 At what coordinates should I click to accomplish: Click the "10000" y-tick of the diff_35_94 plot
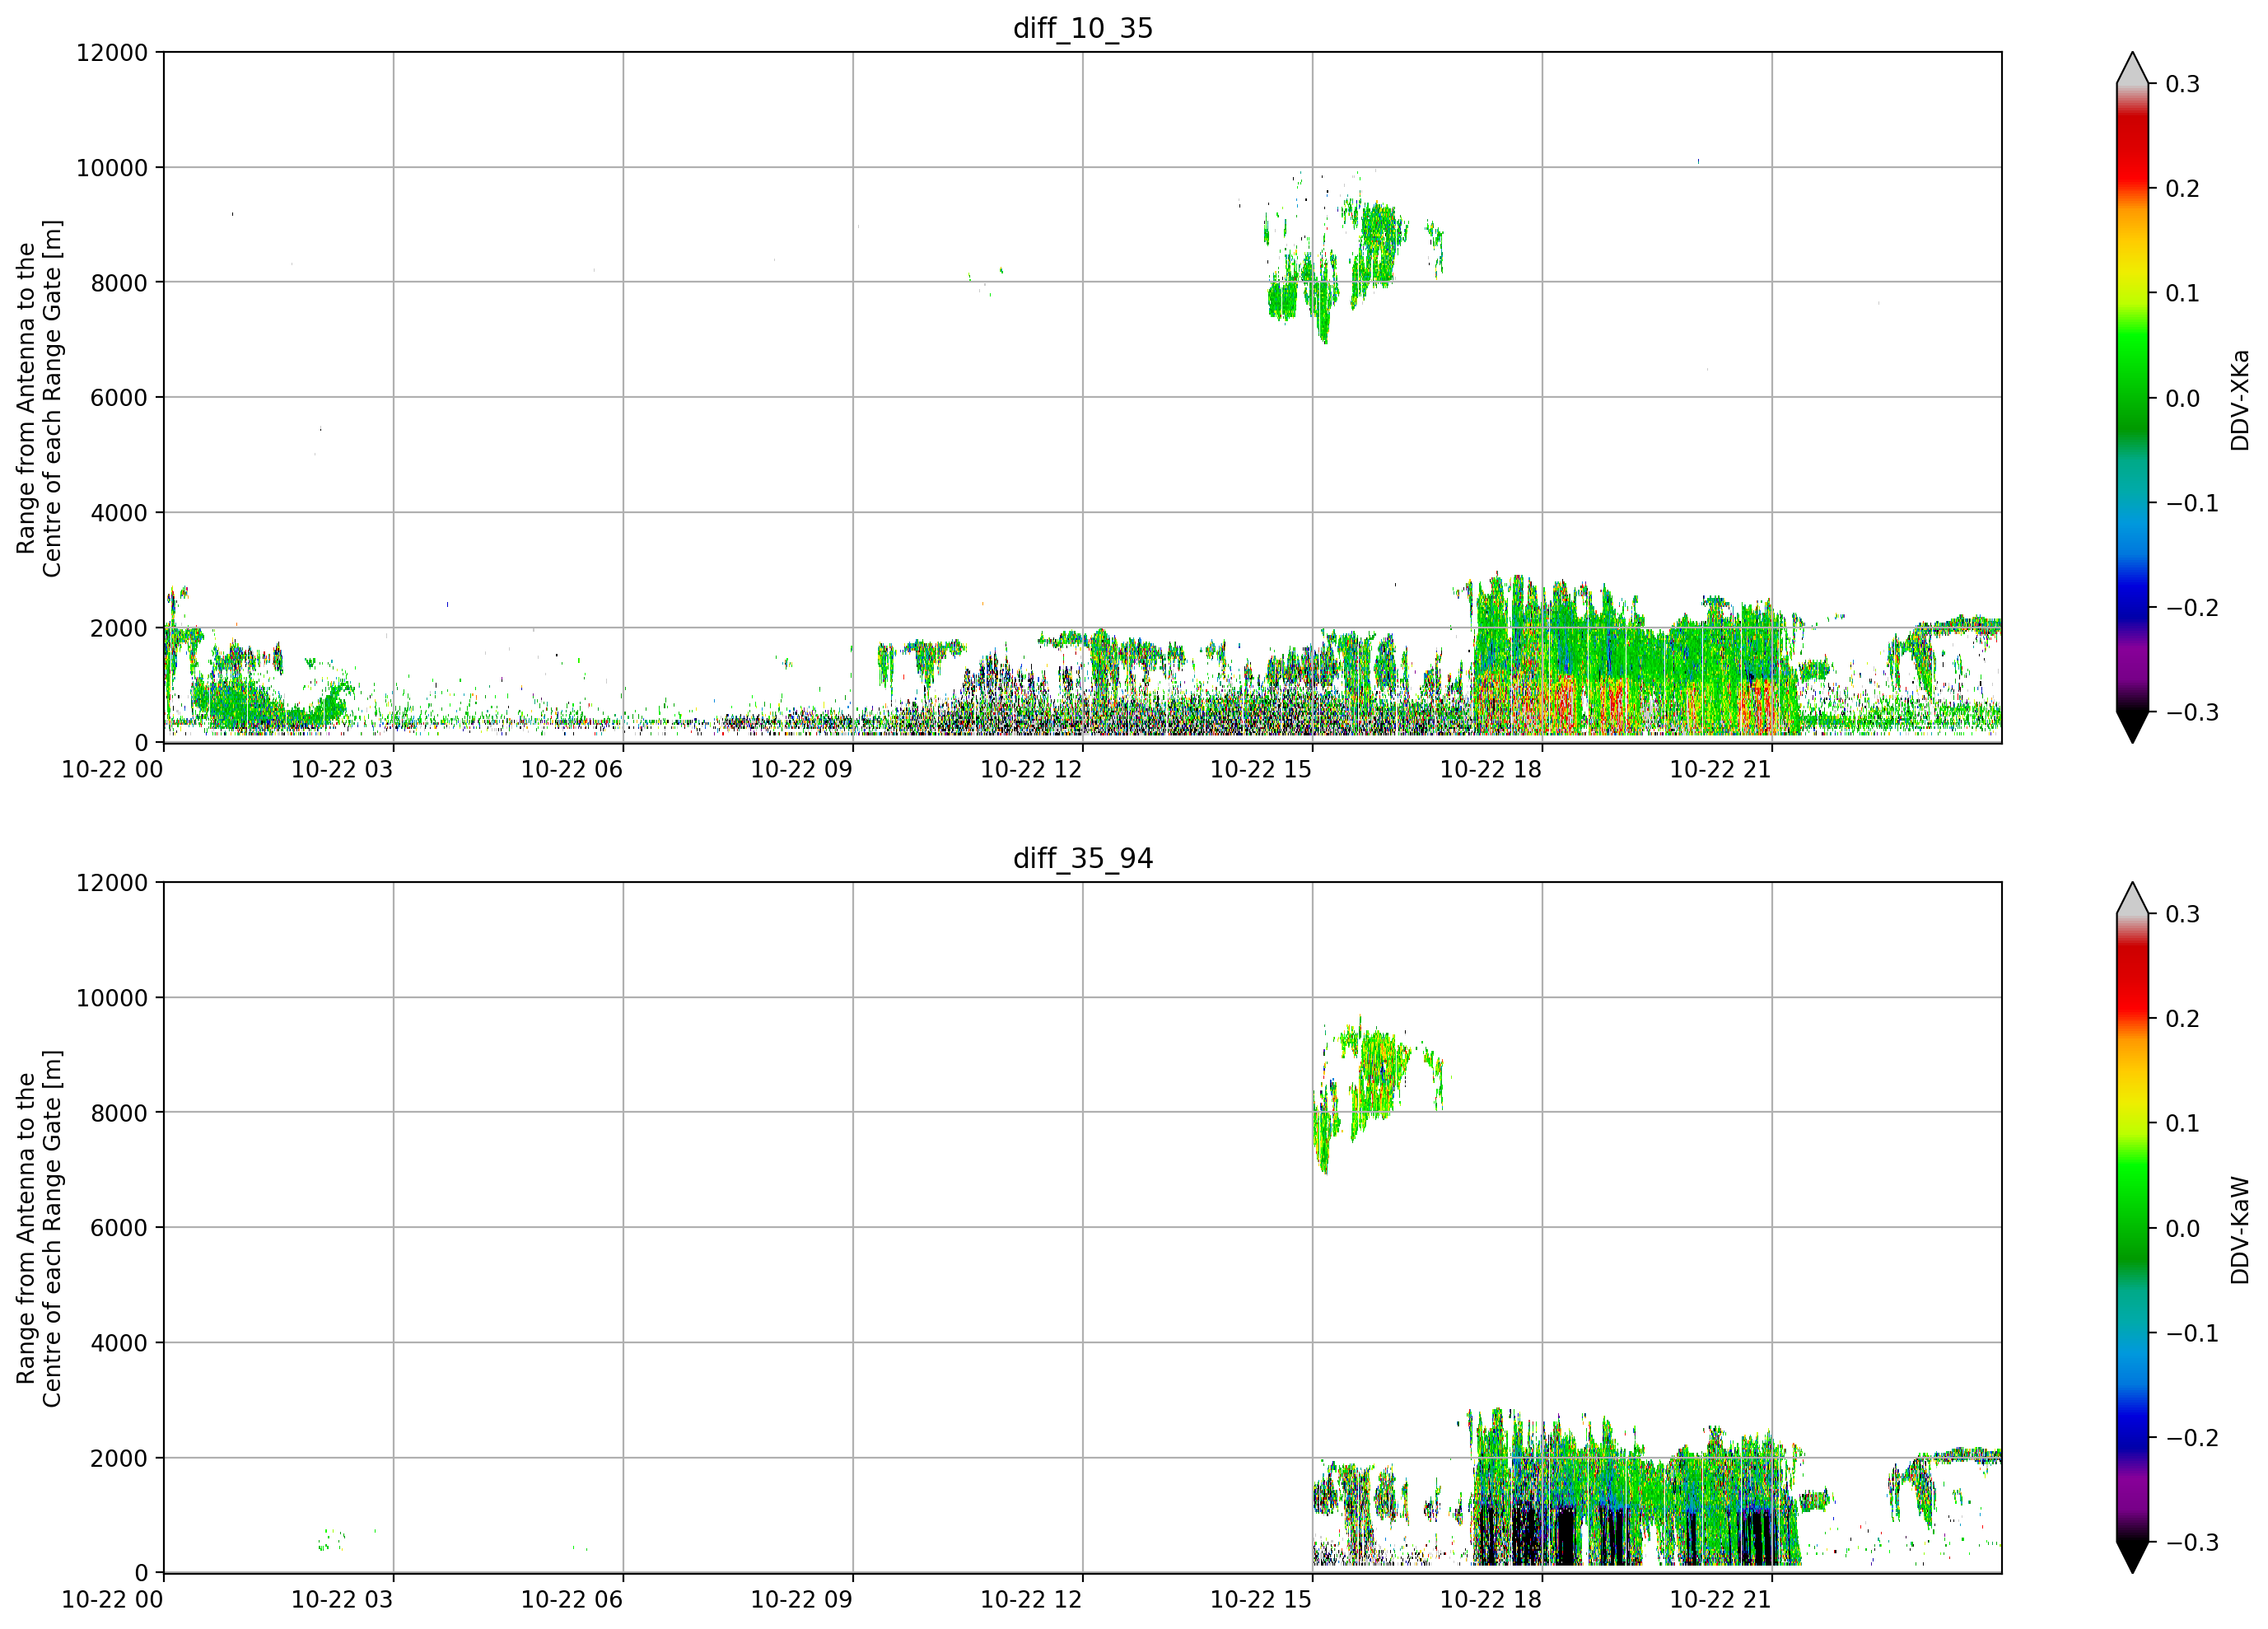coord(112,998)
